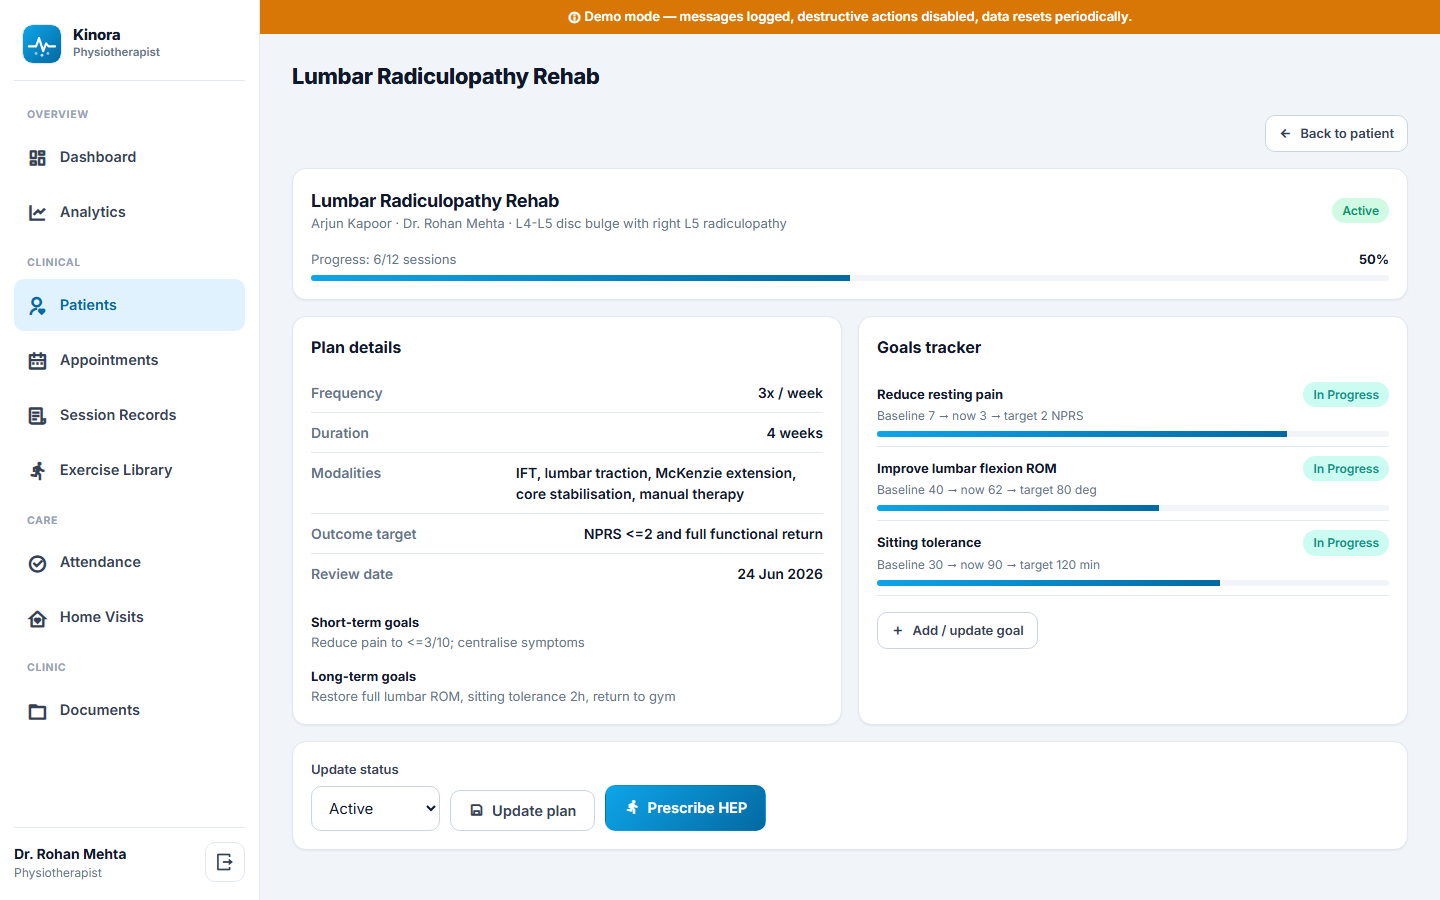Click the 50% progress value
Screen dimensions: 1440x900
[x=1373, y=259]
